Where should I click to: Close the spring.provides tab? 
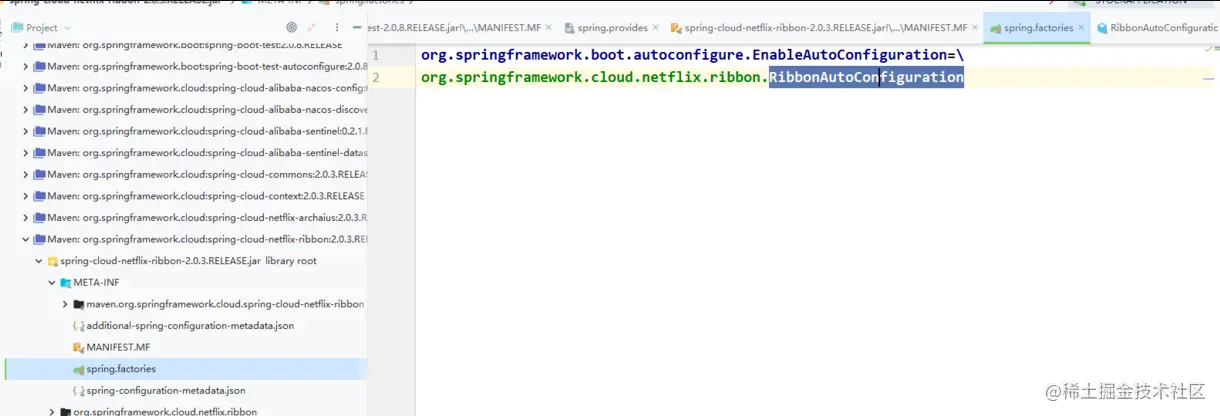click(656, 28)
